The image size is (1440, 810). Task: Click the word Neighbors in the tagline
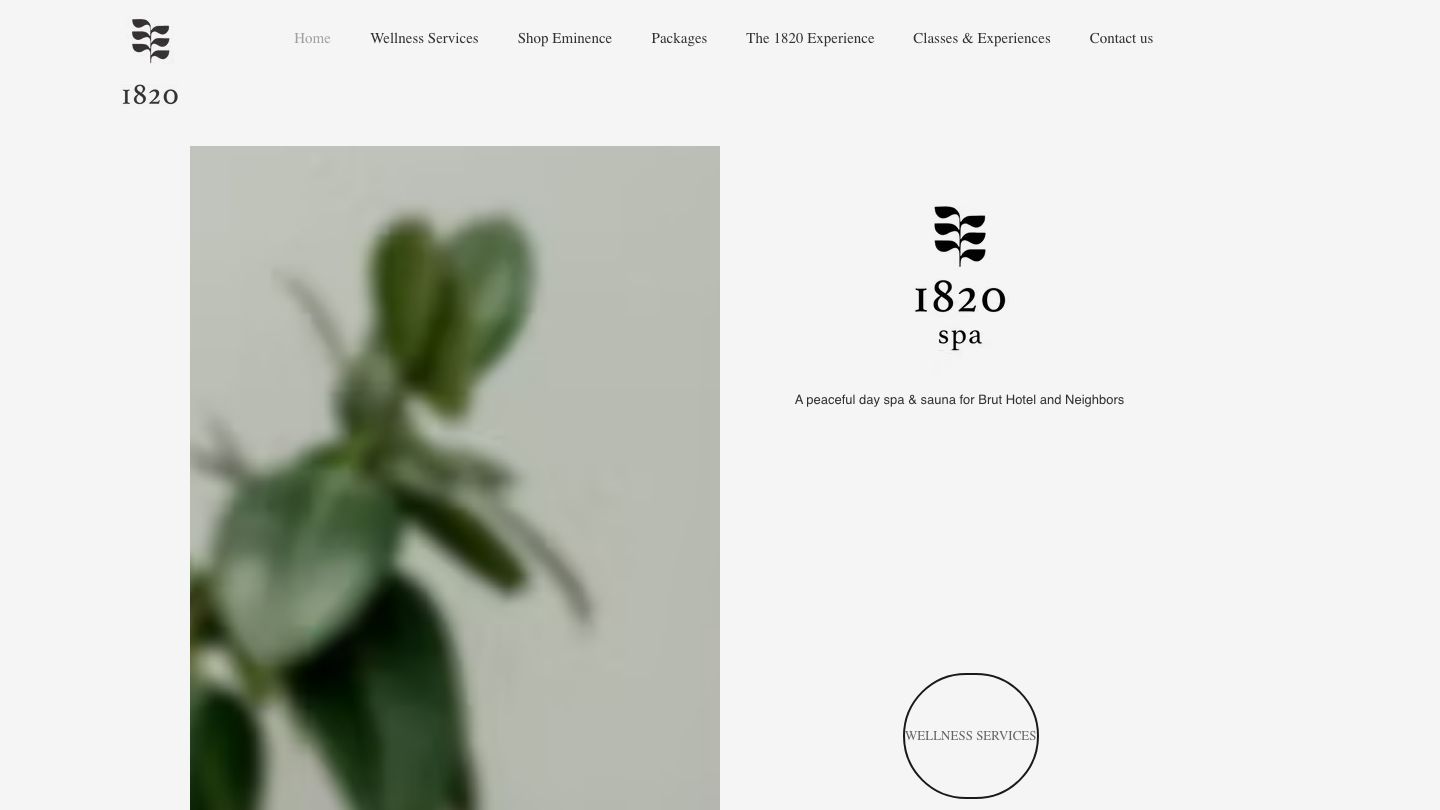point(1094,400)
